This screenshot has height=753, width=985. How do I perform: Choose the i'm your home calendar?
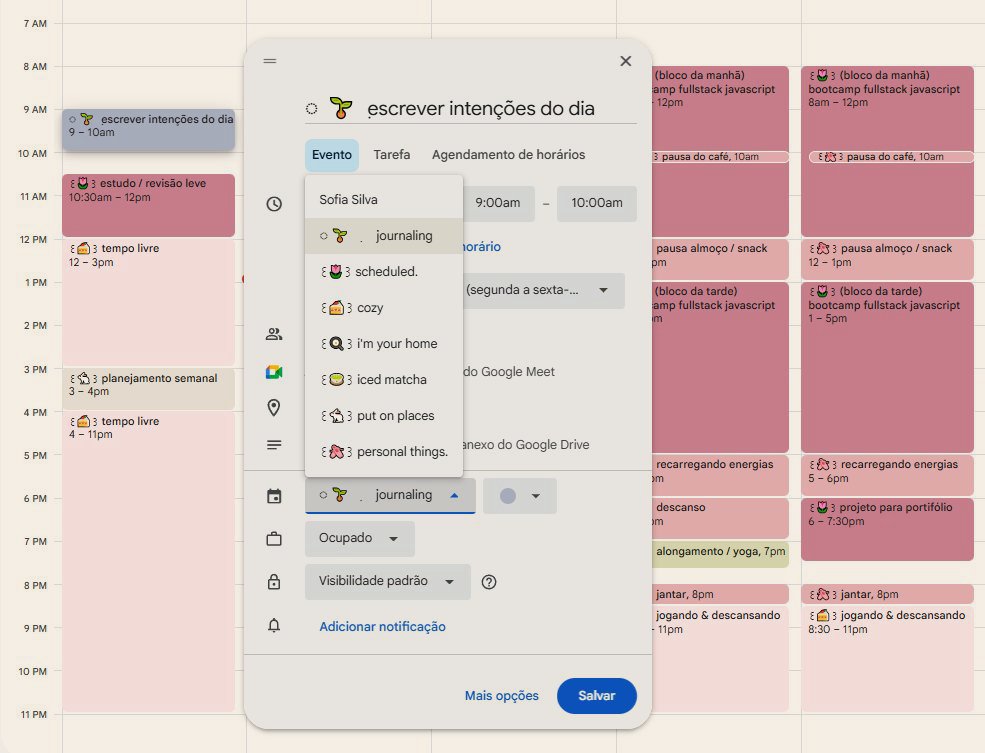coord(384,344)
